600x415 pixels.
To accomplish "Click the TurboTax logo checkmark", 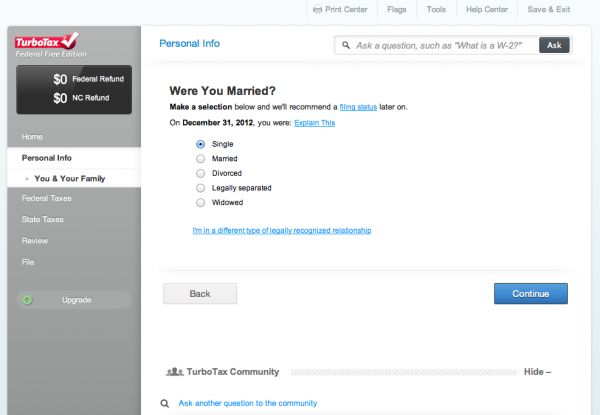I will click(x=70, y=40).
